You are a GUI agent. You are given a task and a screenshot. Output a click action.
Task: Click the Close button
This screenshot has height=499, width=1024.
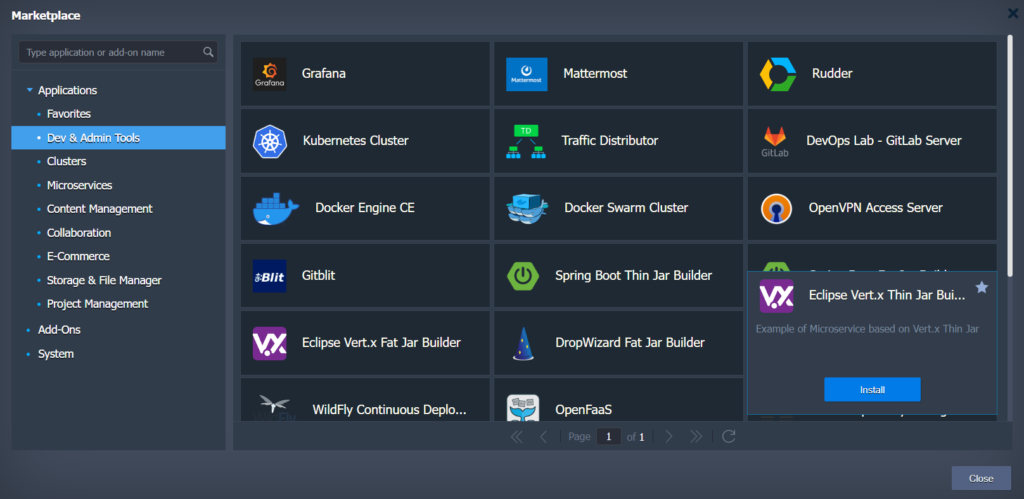pos(981,478)
